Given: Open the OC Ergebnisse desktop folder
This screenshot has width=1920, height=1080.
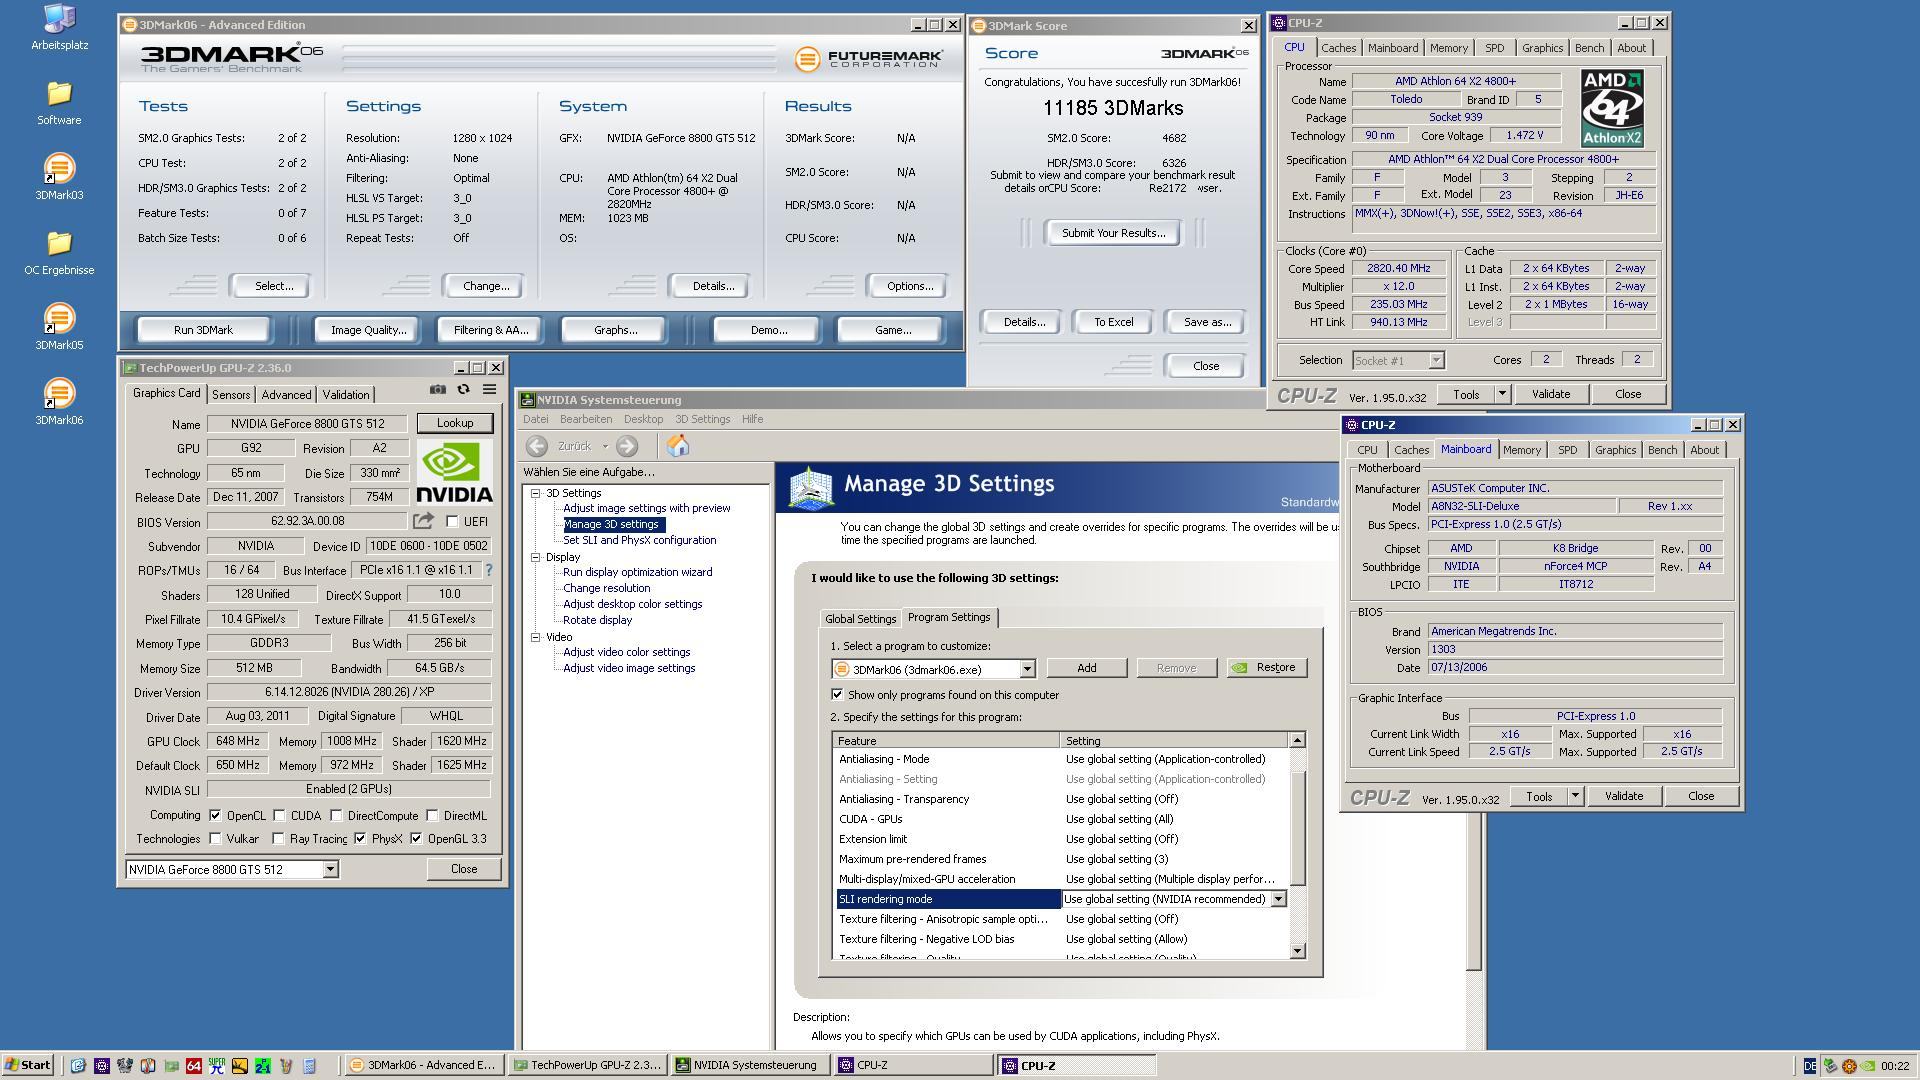Looking at the screenshot, I should tap(59, 253).
